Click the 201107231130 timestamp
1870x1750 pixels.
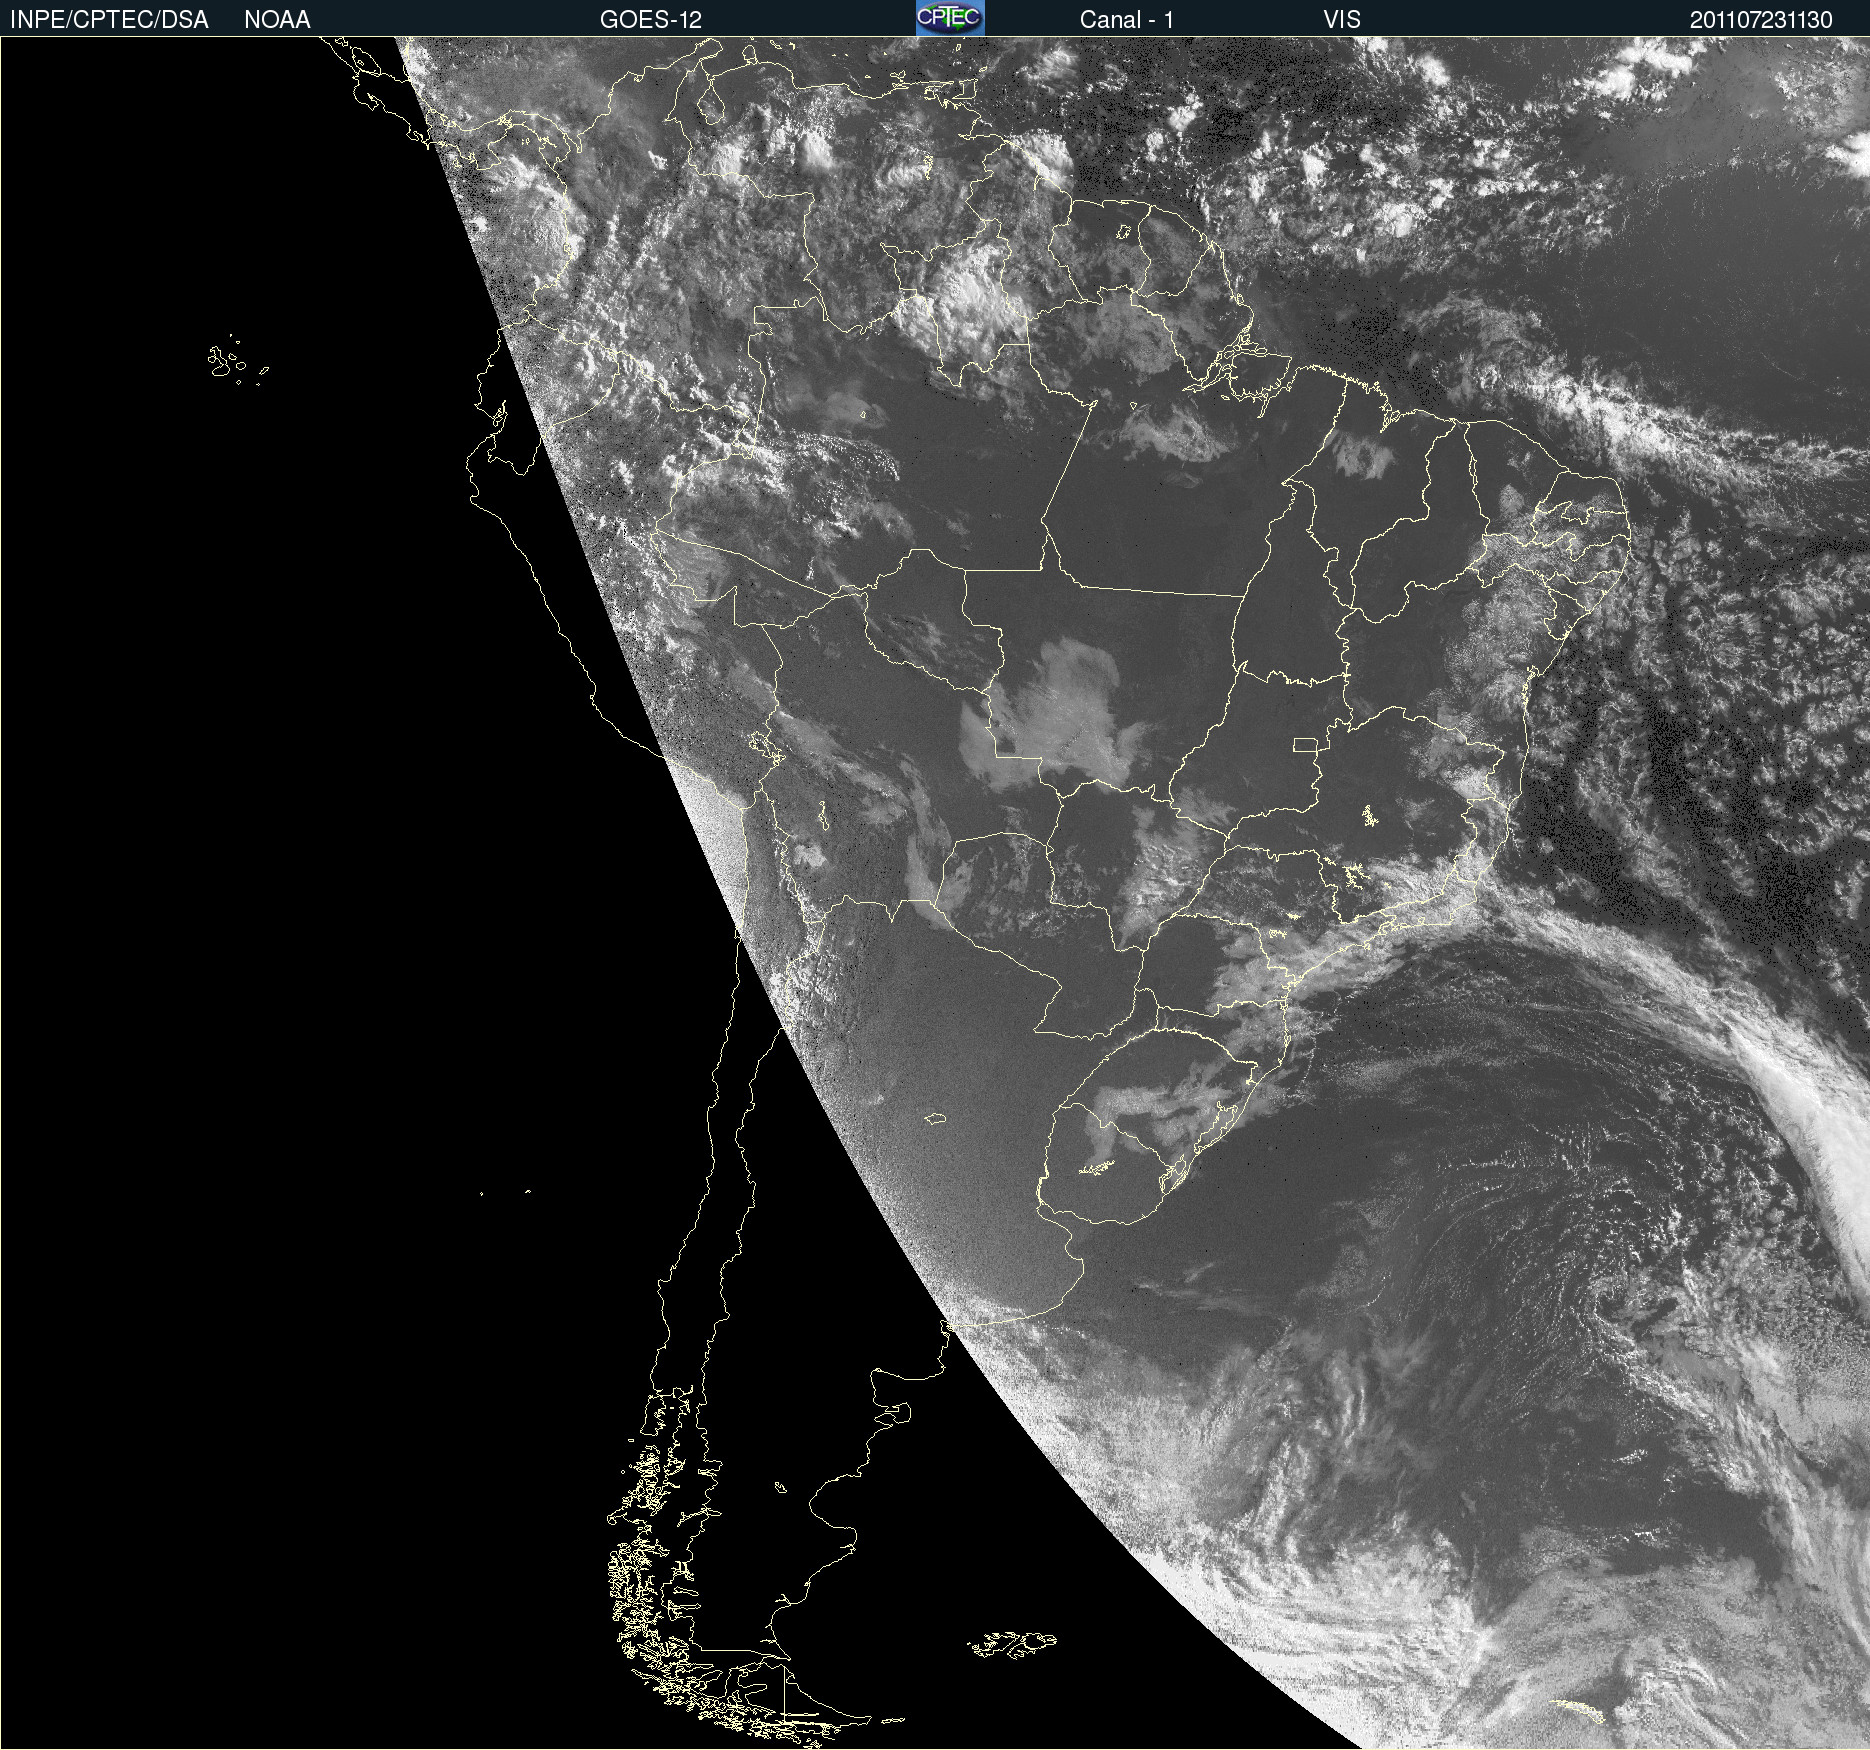[1761, 20]
